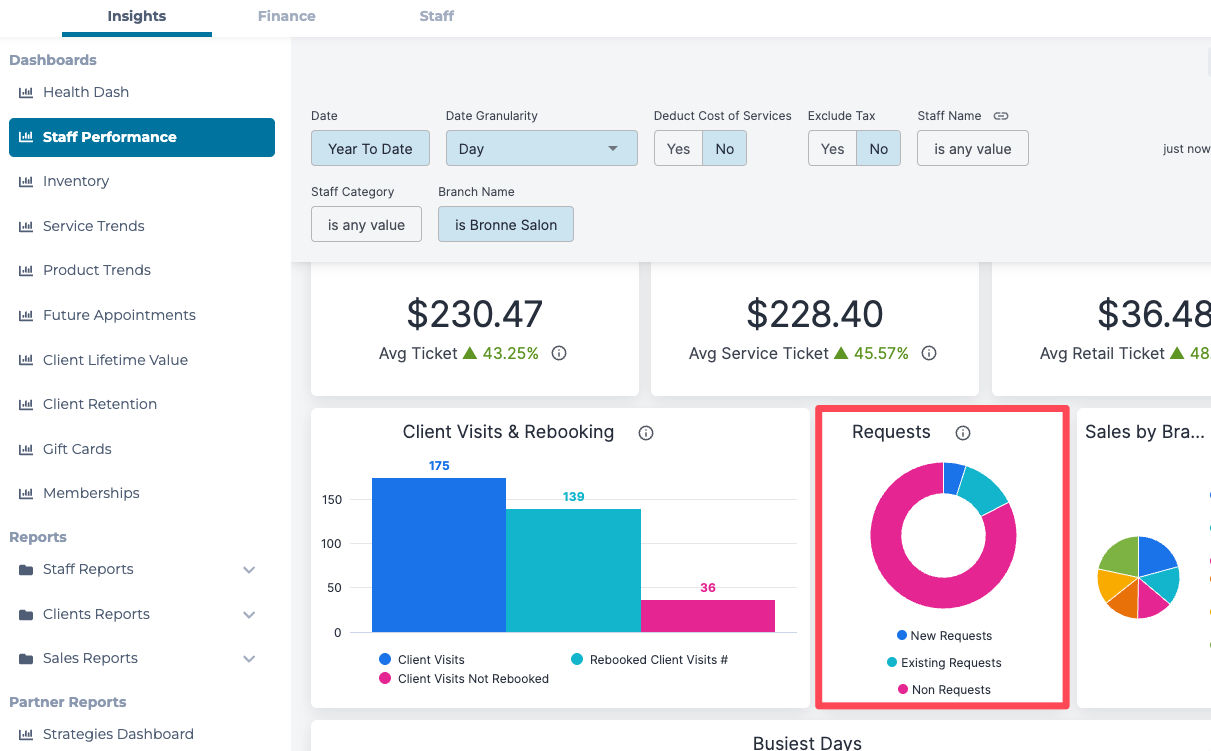Select No for Exclude Tax

[878, 149]
